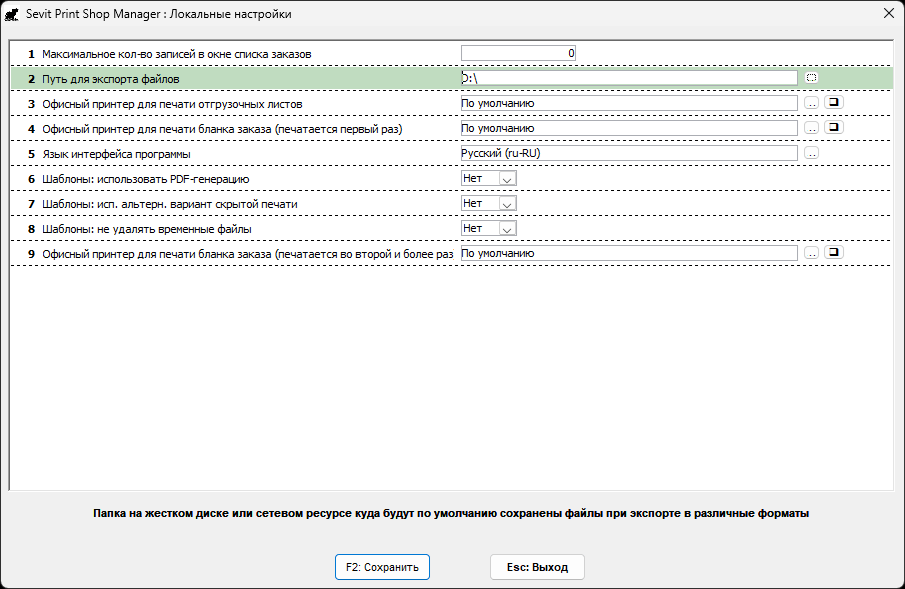Image resolution: width=905 pixels, height=589 pixels.
Task: Open the '..' chooser for the first-time order form printer
Action: coord(811,128)
